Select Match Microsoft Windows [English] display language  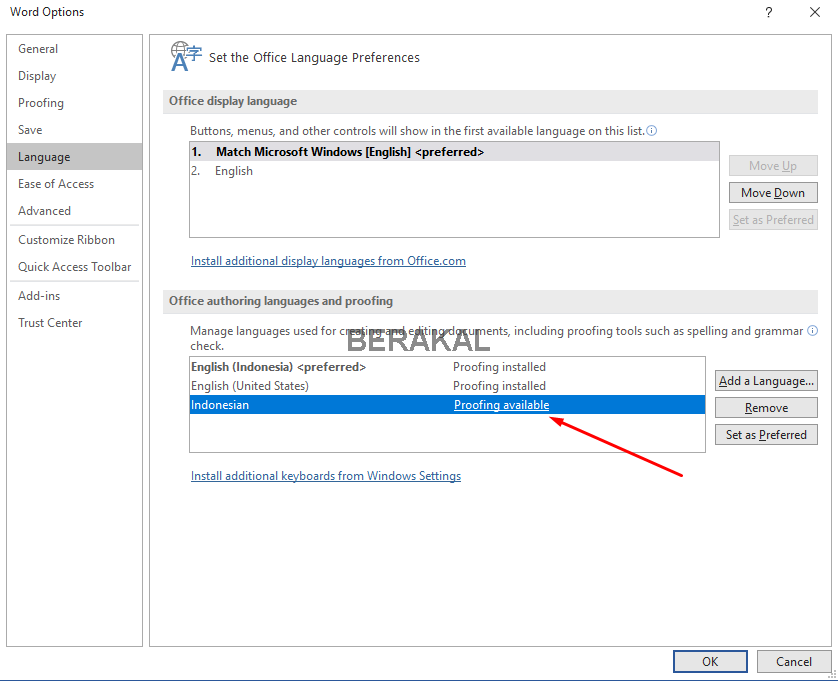(x=454, y=152)
